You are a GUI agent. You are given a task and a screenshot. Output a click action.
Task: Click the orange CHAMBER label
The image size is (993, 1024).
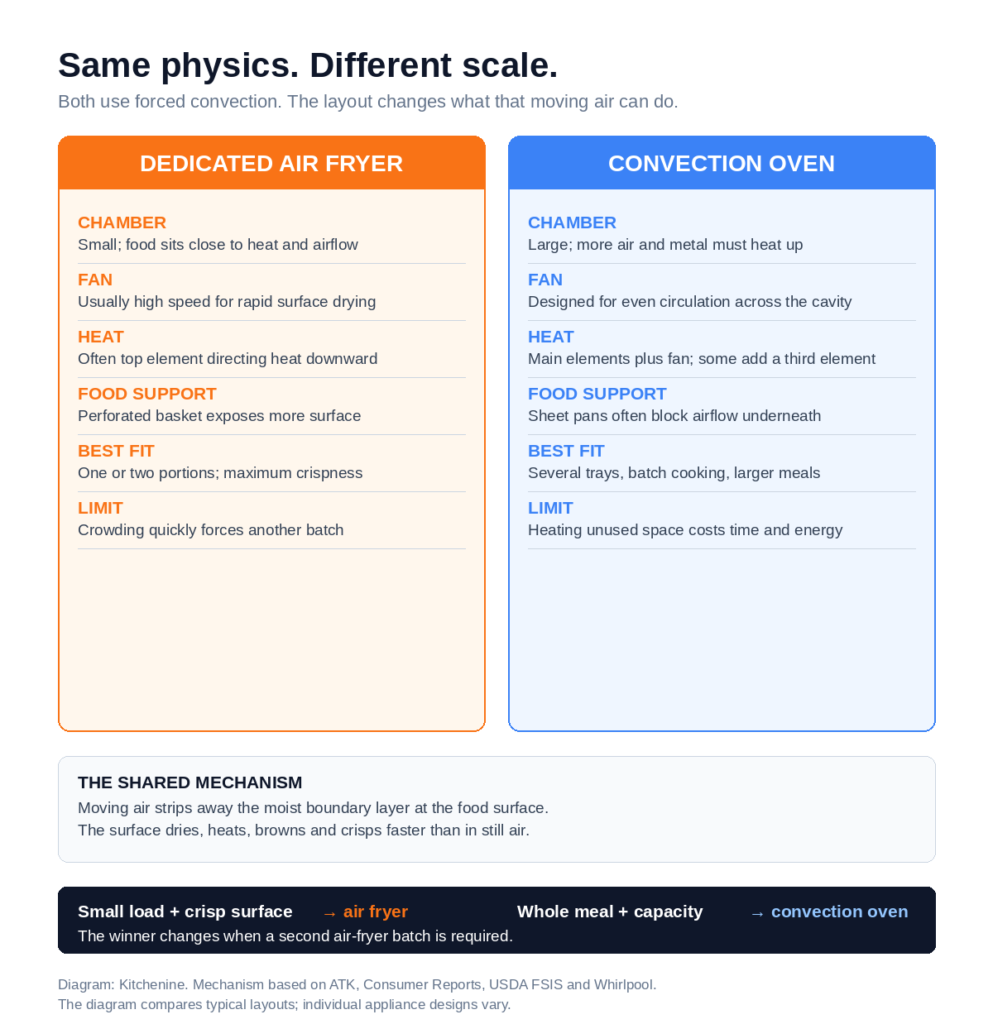click(x=122, y=223)
